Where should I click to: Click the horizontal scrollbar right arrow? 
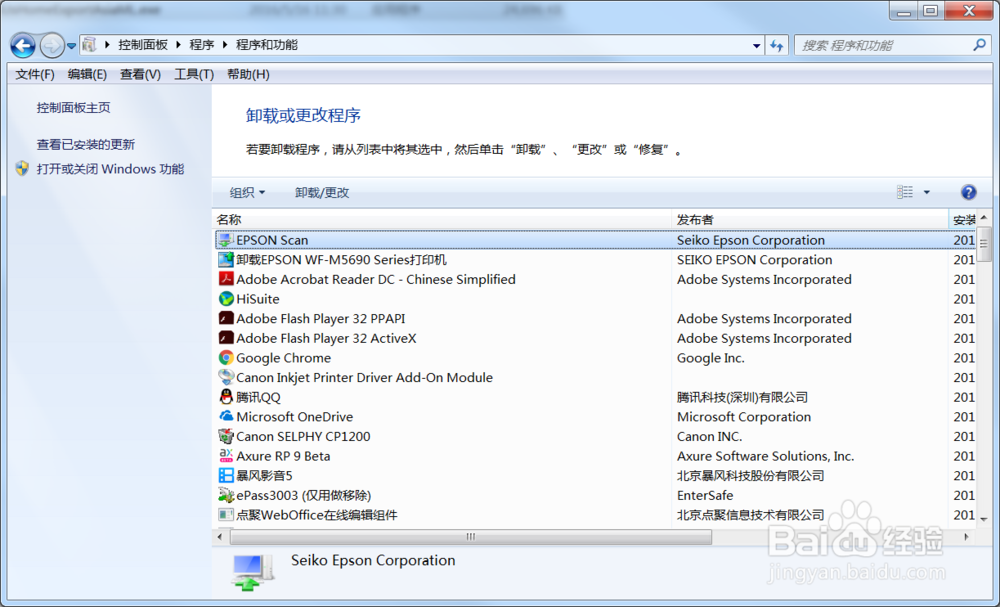966,537
